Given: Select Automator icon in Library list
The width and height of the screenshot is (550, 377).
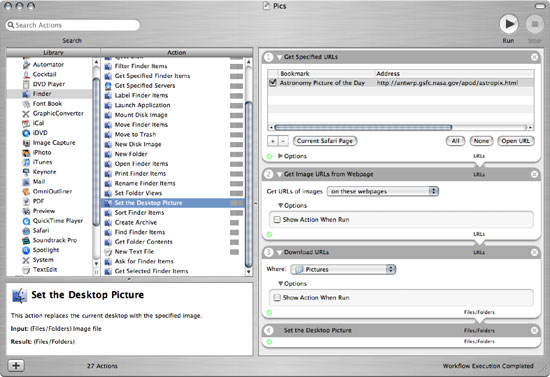Looking at the screenshot, I should (x=26, y=65).
